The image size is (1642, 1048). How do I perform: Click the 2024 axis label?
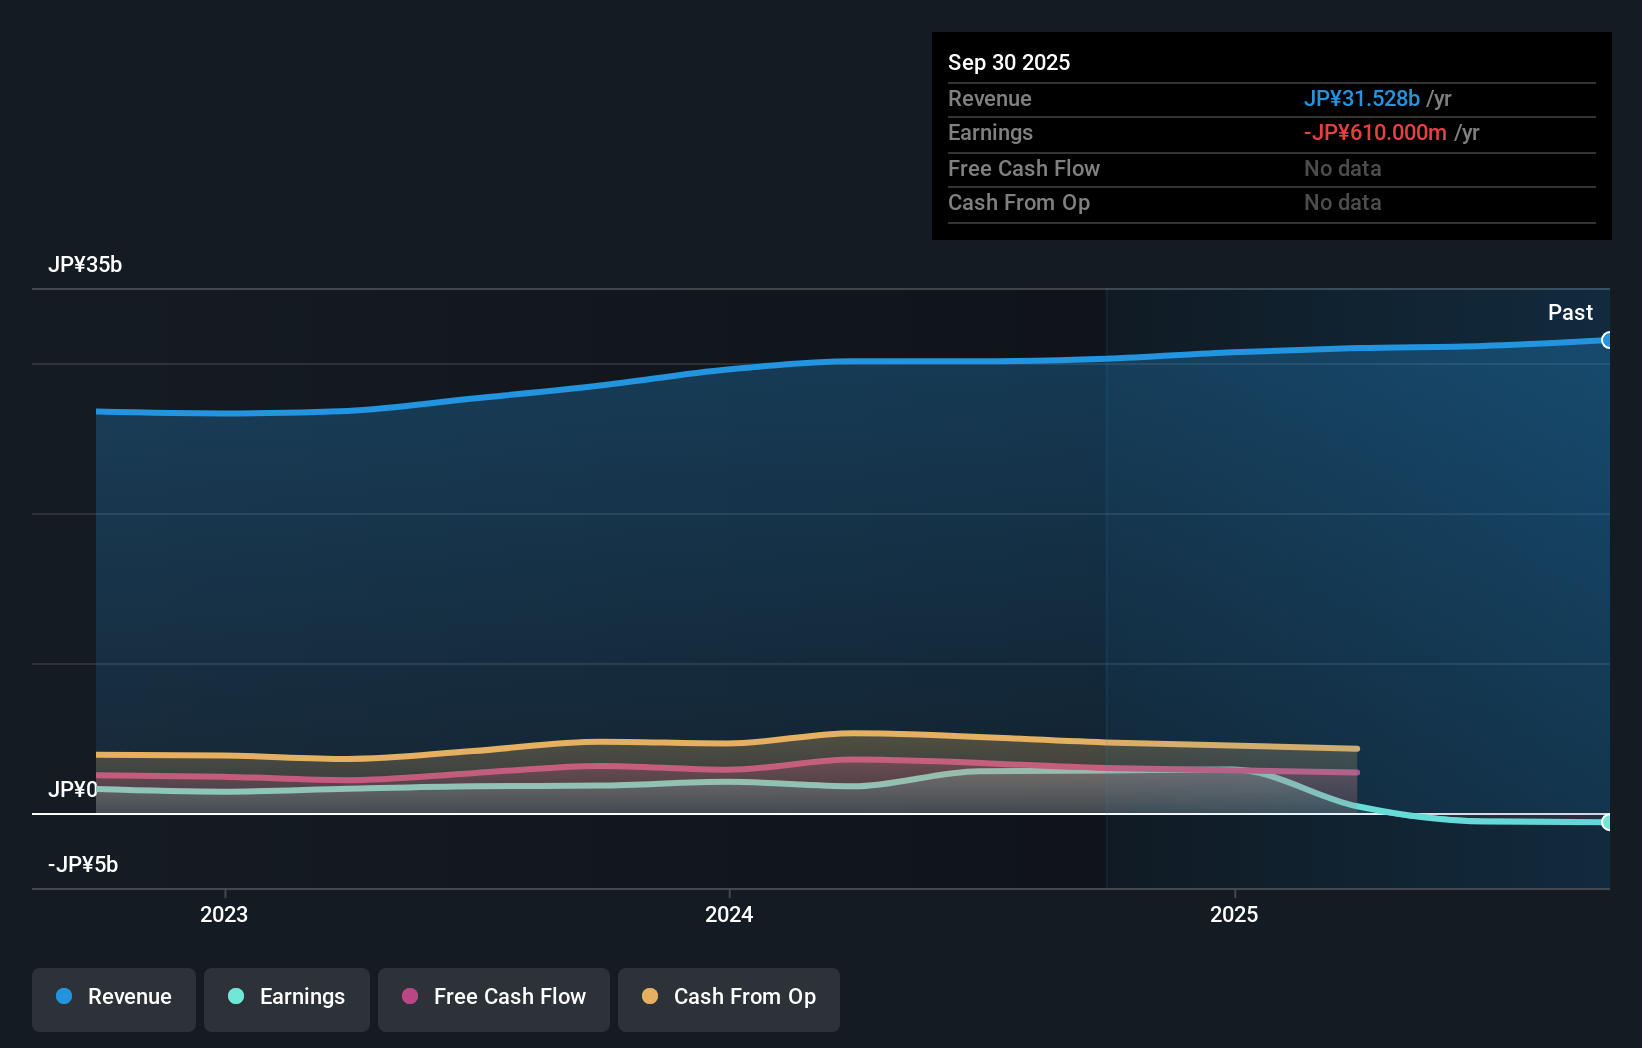[728, 913]
